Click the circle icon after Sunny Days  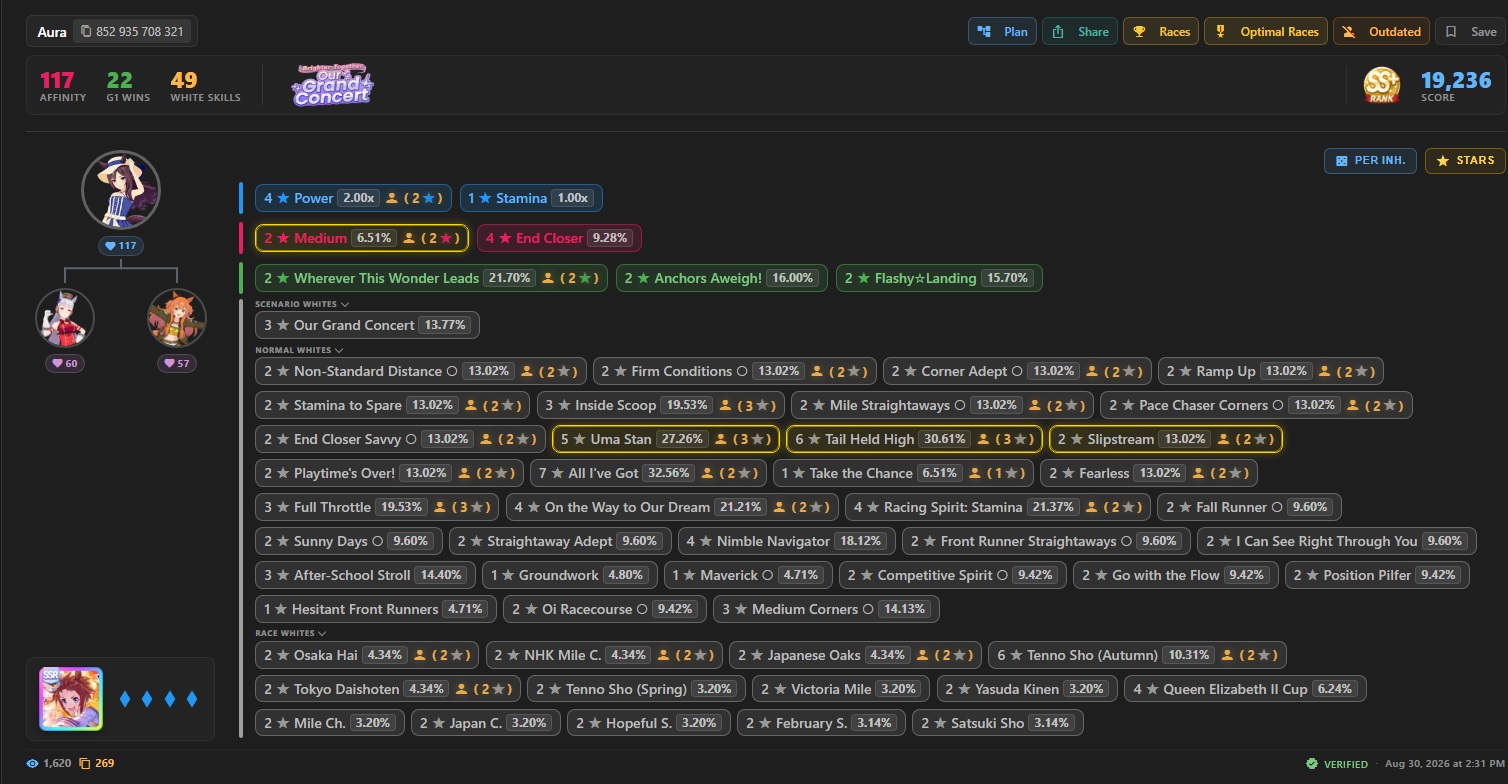[377, 541]
